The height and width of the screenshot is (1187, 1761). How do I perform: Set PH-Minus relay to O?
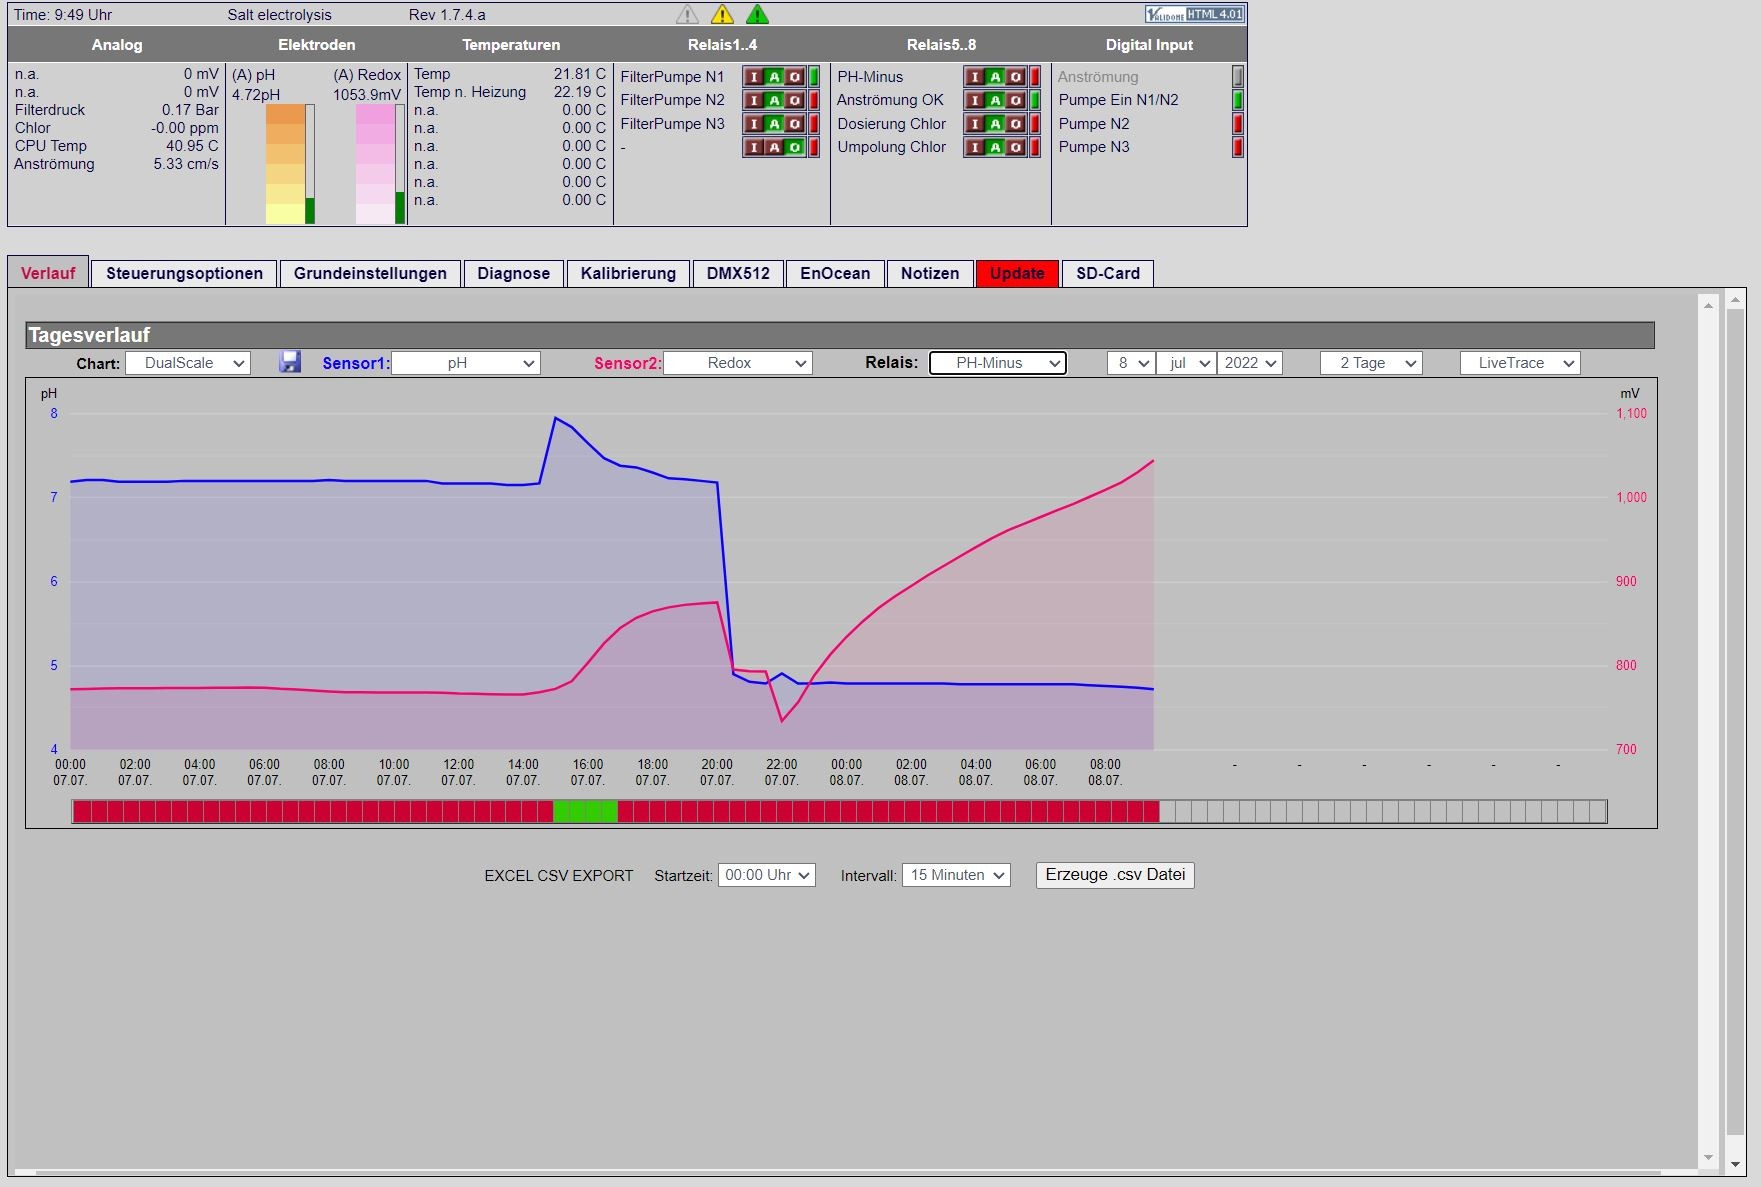[1015, 77]
